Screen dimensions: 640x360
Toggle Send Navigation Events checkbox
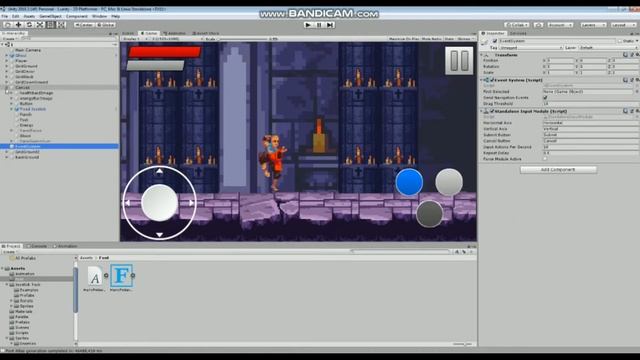click(x=545, y=98)
